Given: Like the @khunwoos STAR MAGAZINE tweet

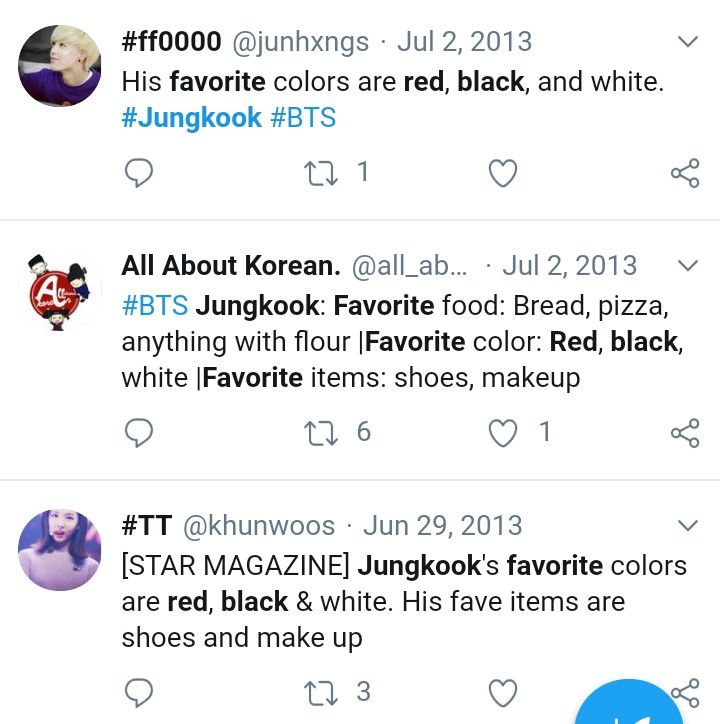Looking at the screenshot, I should (502, 693).
